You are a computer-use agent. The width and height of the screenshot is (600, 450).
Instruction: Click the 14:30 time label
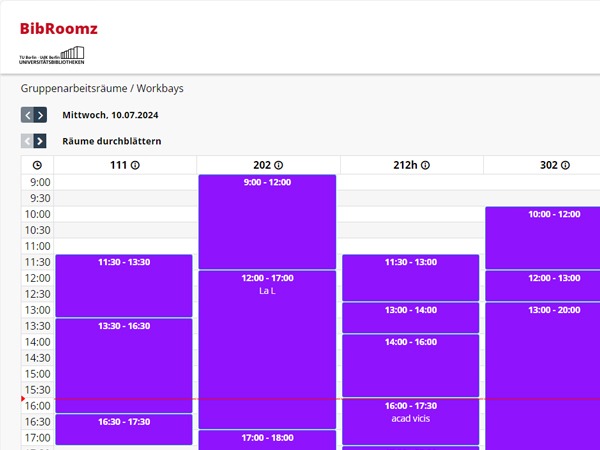click(x=38, y=358)
